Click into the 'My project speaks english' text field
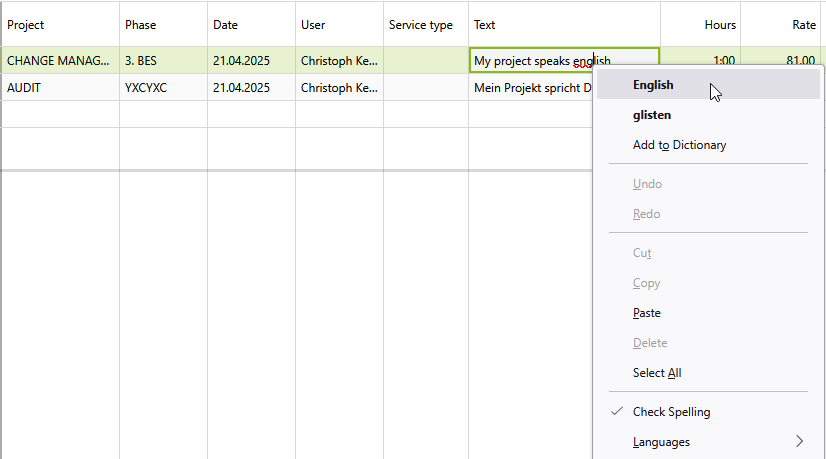Viewport: 826px width, 459px height. (530, 61)
